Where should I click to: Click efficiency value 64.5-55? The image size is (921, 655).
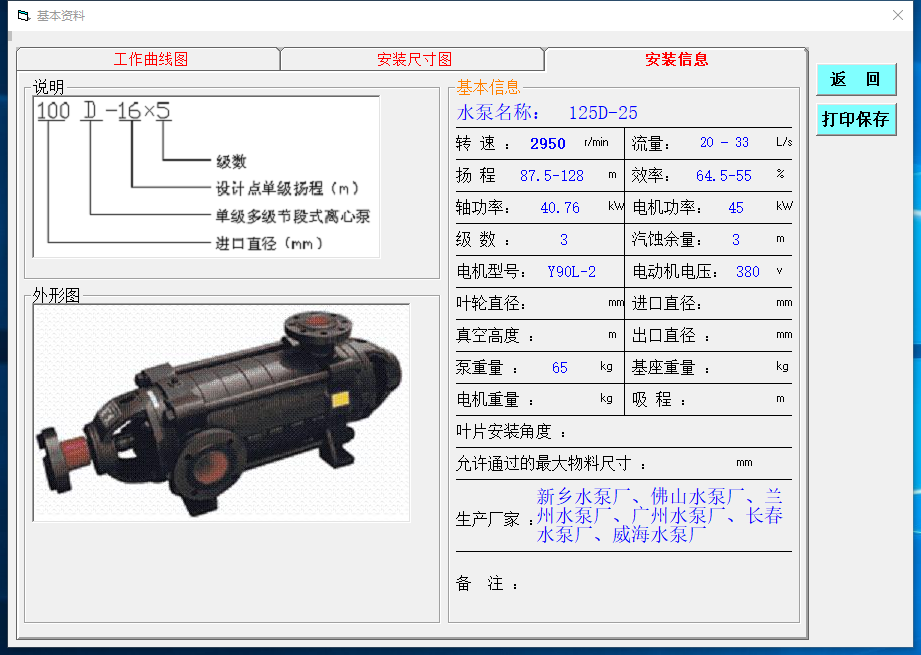[723, 176]
